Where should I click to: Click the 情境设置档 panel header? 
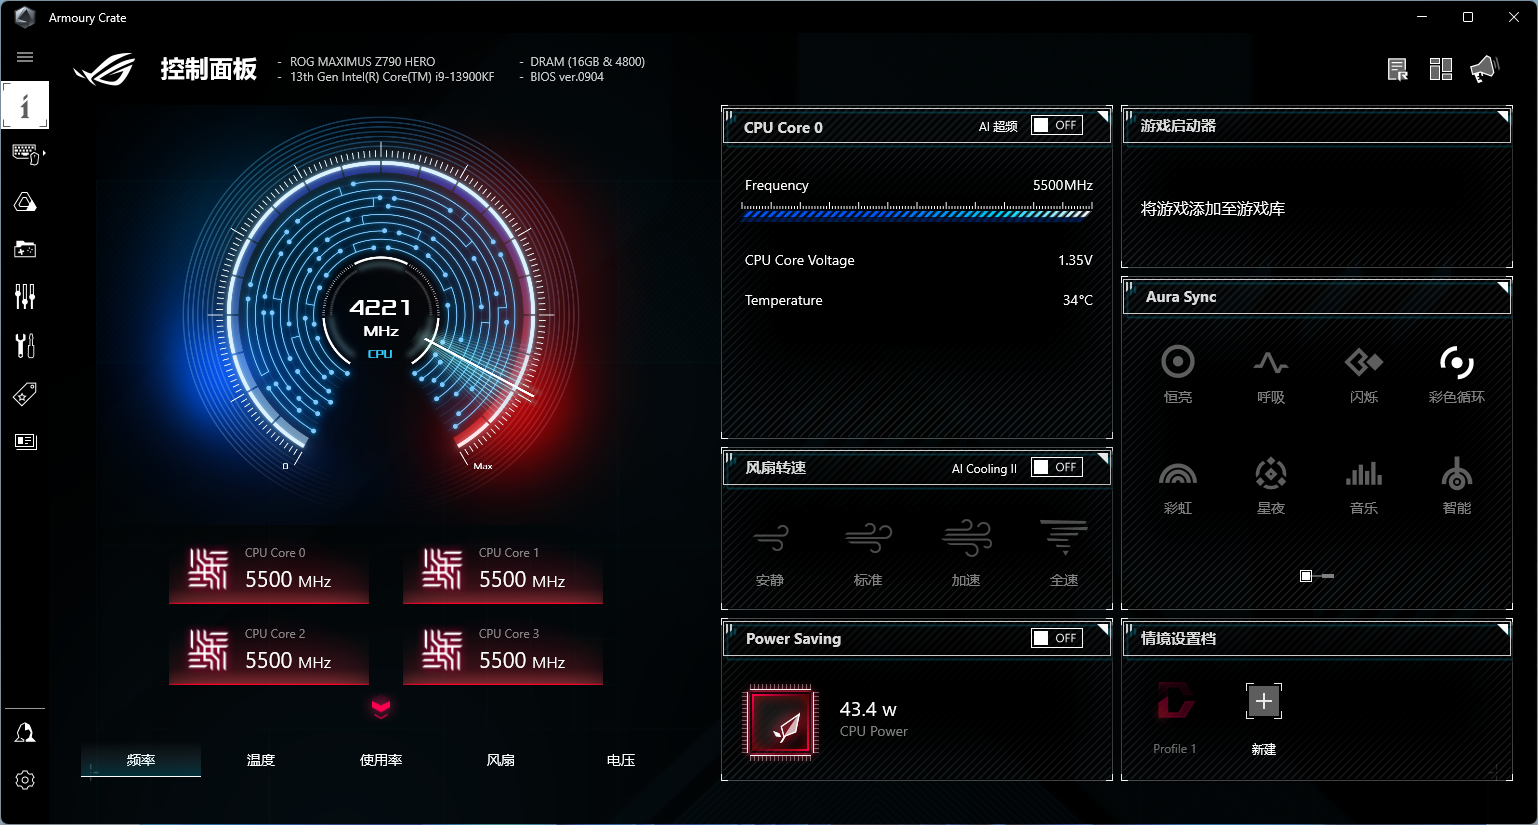1317,639
